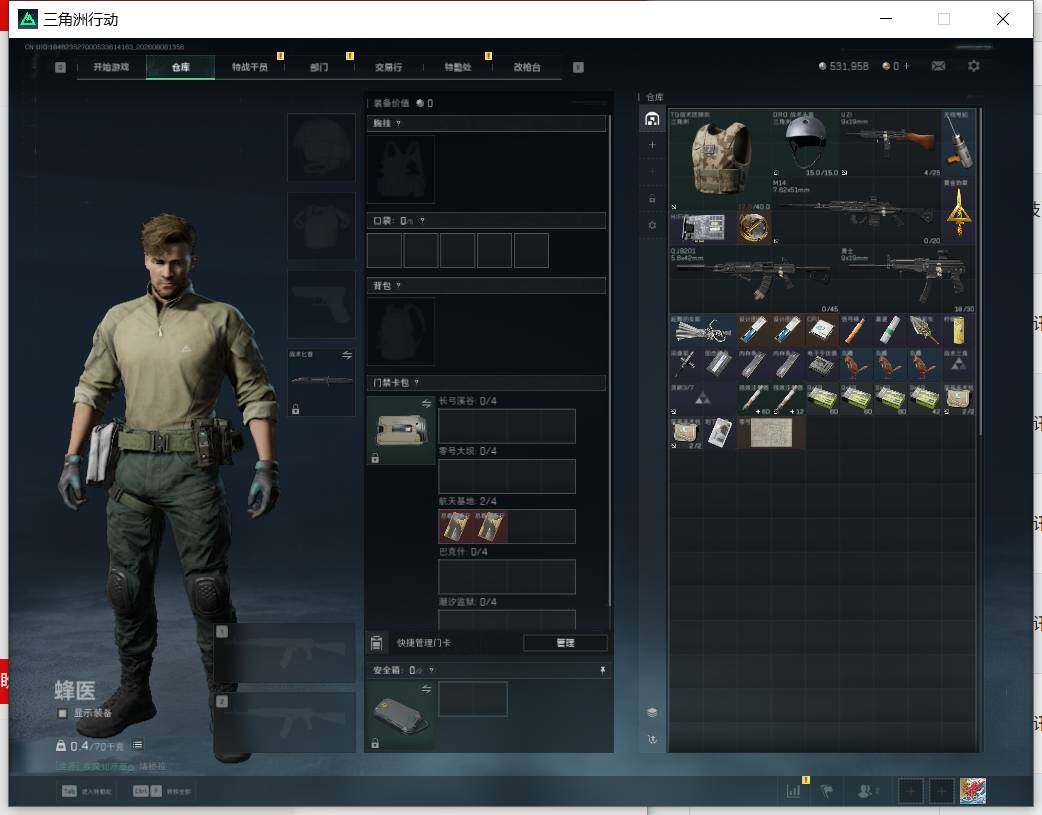
Task: Add premium currency with plus icon
Action: coord(906,66)
